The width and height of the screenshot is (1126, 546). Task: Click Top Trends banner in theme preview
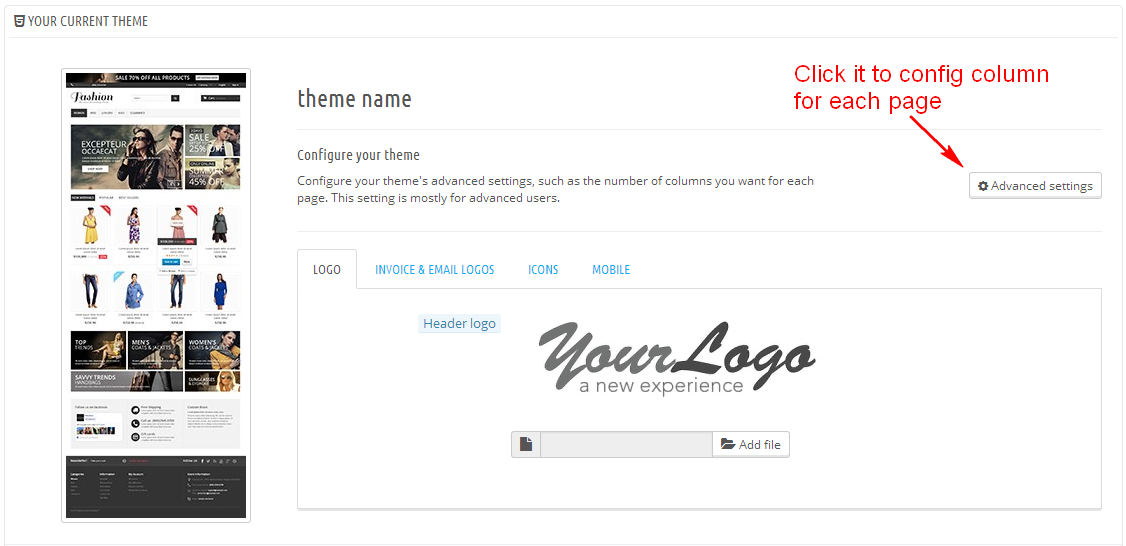tap(98, 350)
